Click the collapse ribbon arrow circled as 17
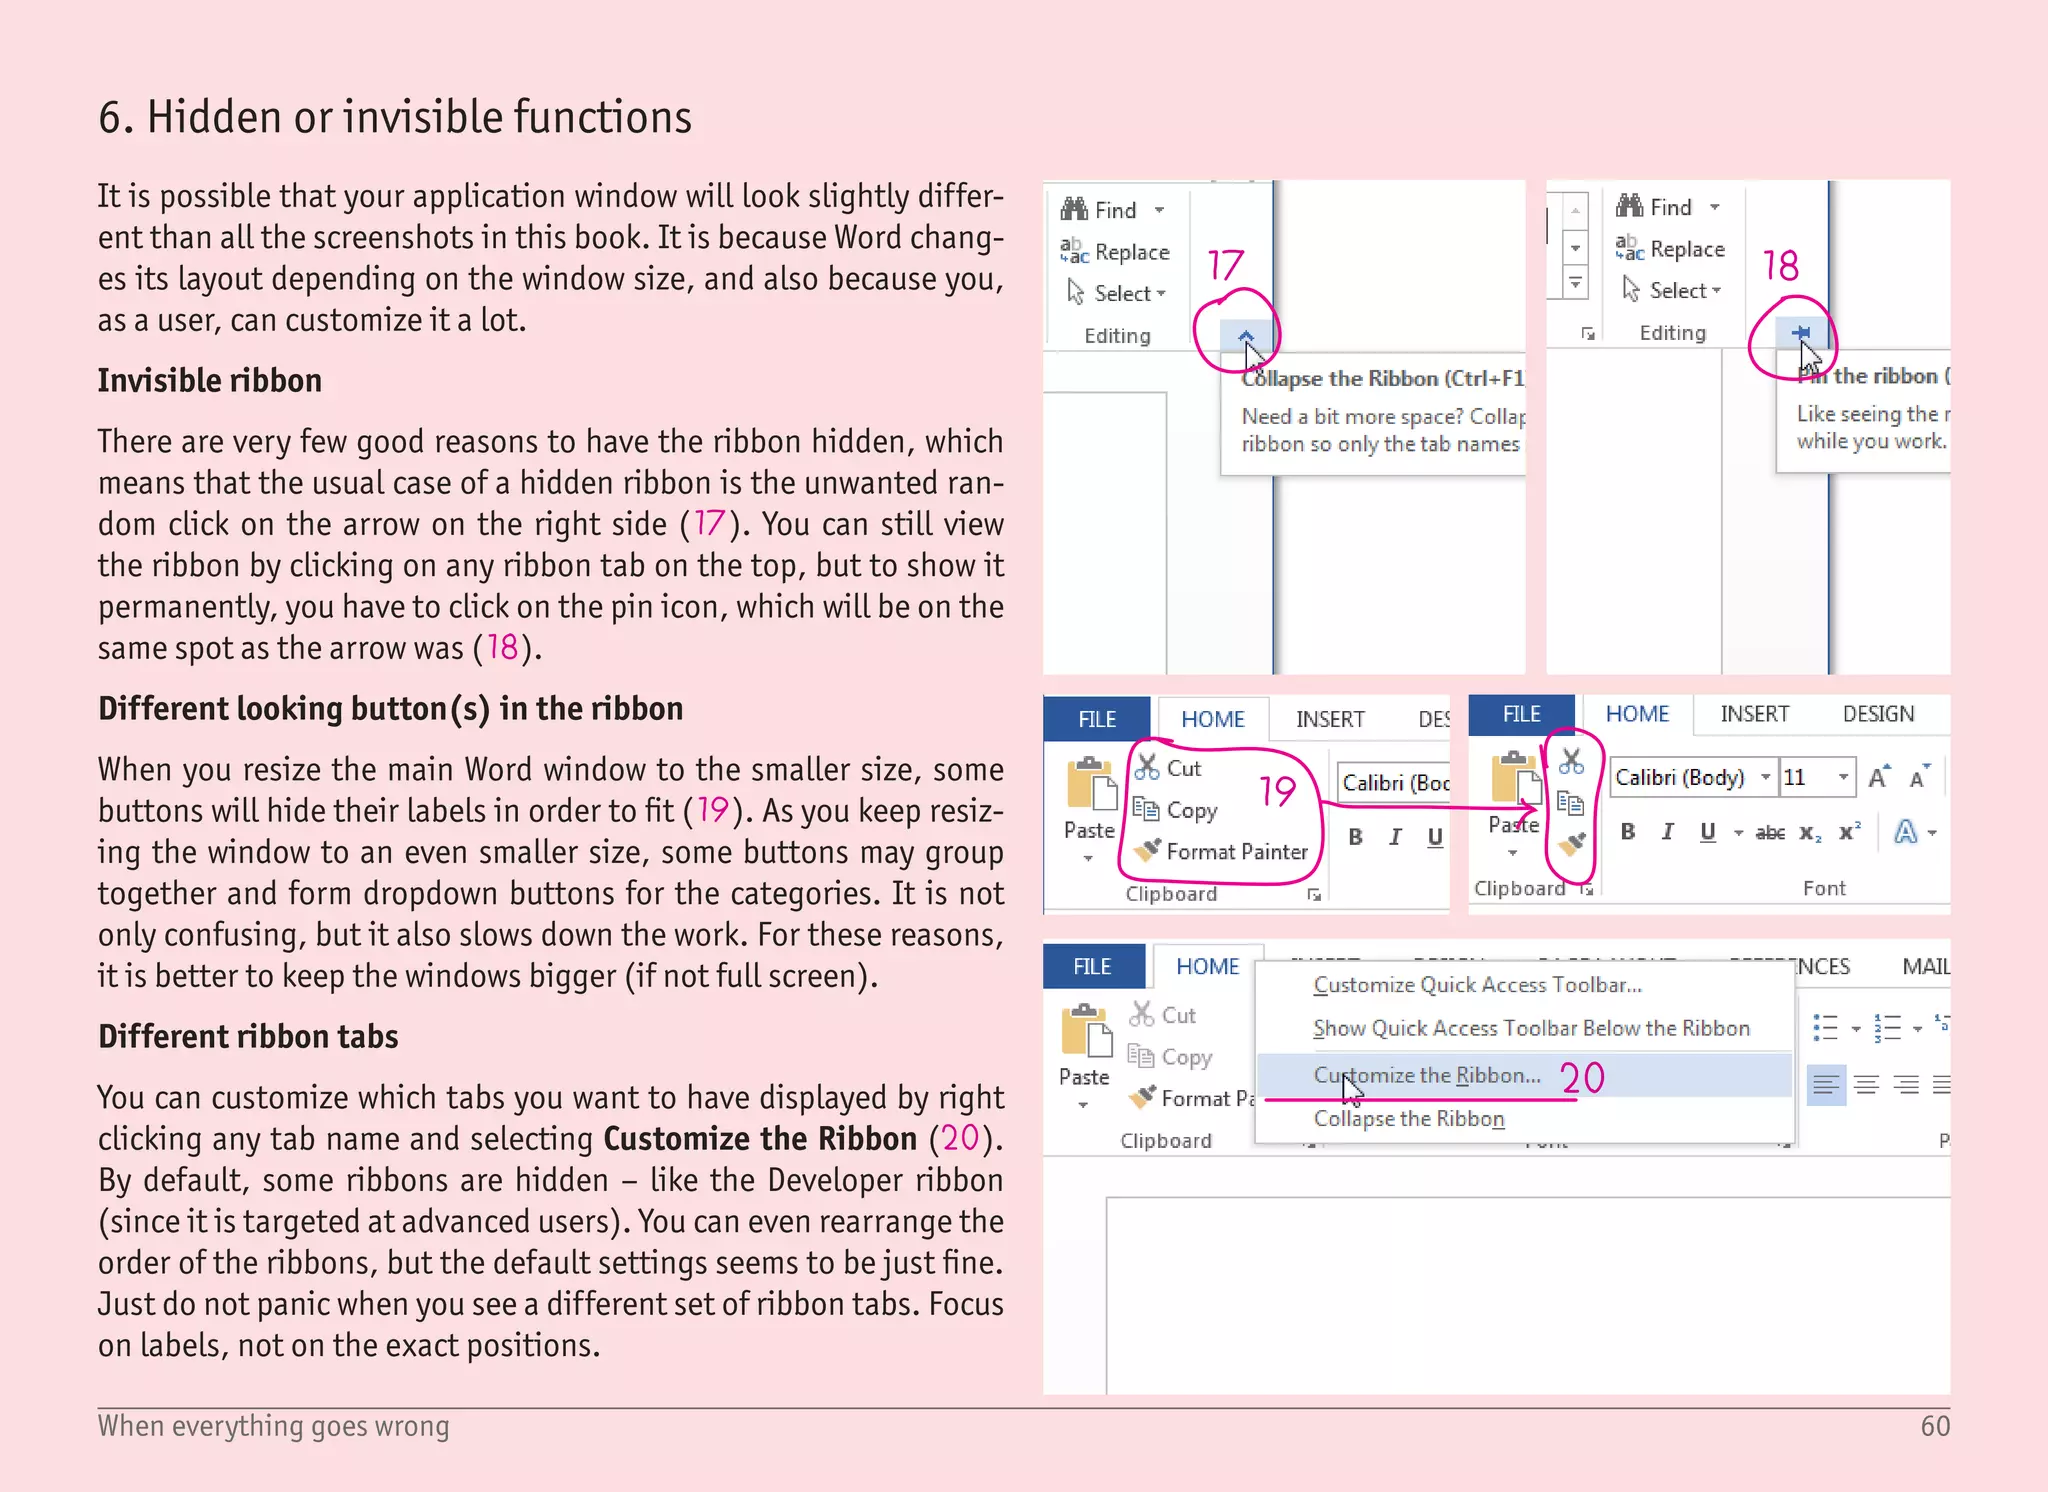The height and width of the screenshot is (1492, 2048). 1245,335
